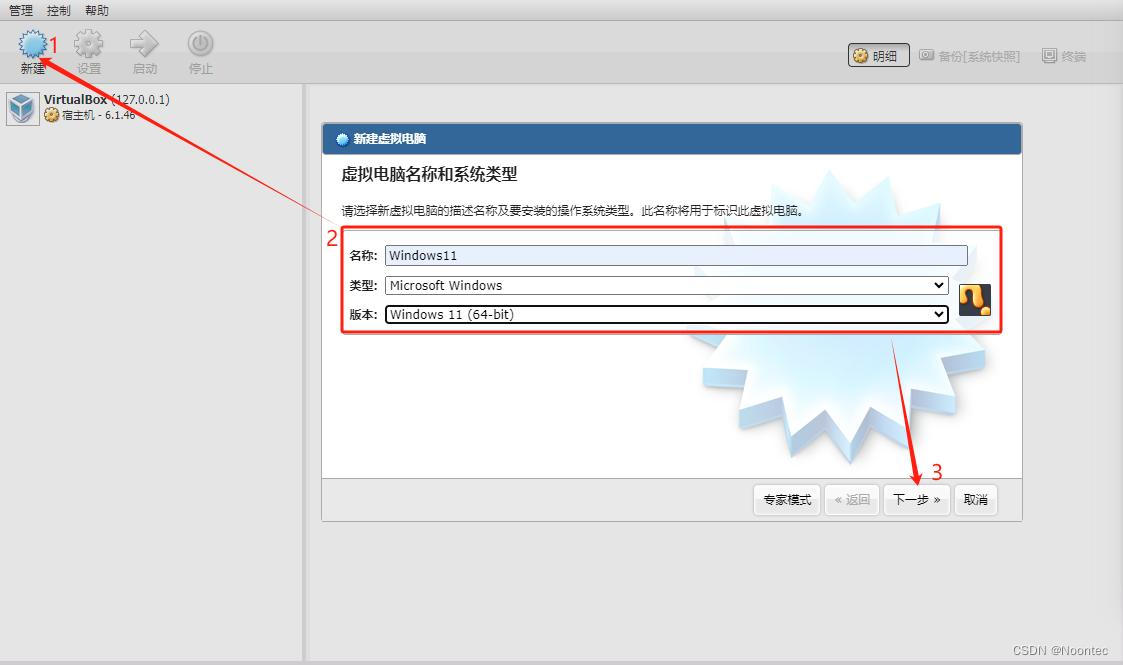This screenshot has height=665, width=1123.
Task: Open the 管理 menu
Action: coord(21,11)
